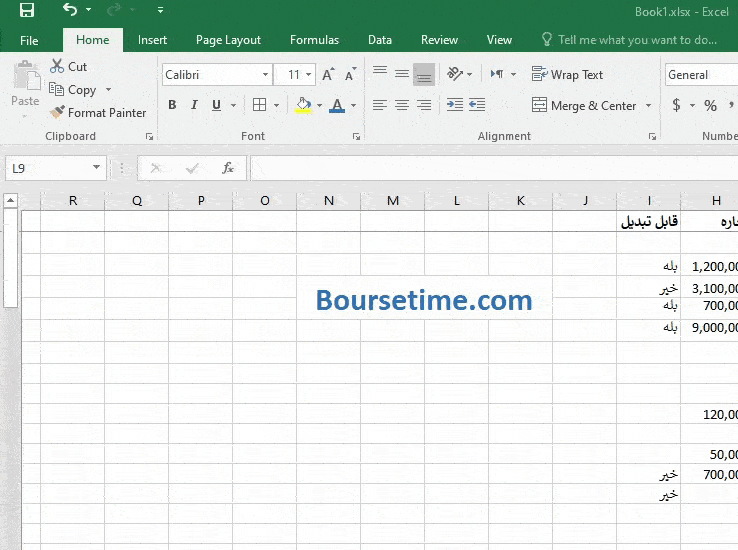Click the Cut scissors button

click(x=69, y=67)
